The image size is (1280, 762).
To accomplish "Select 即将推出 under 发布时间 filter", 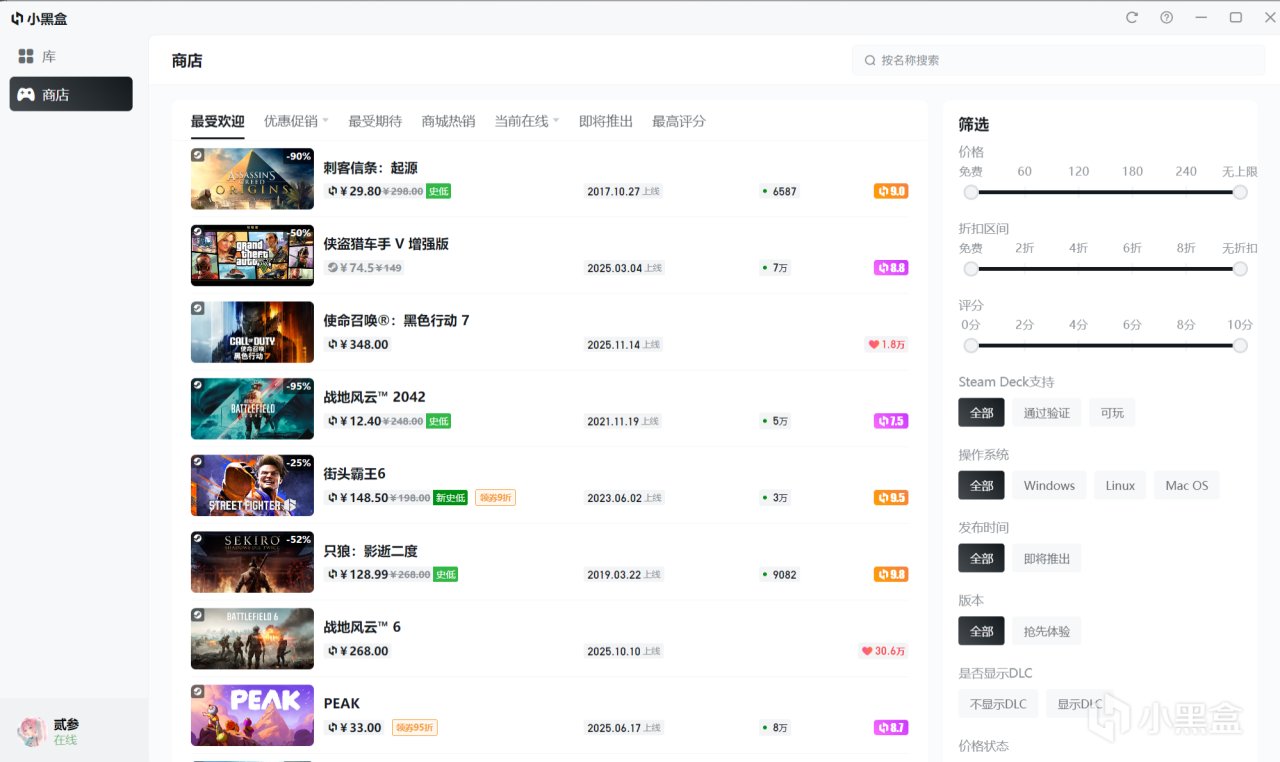I will point(1046,559).
